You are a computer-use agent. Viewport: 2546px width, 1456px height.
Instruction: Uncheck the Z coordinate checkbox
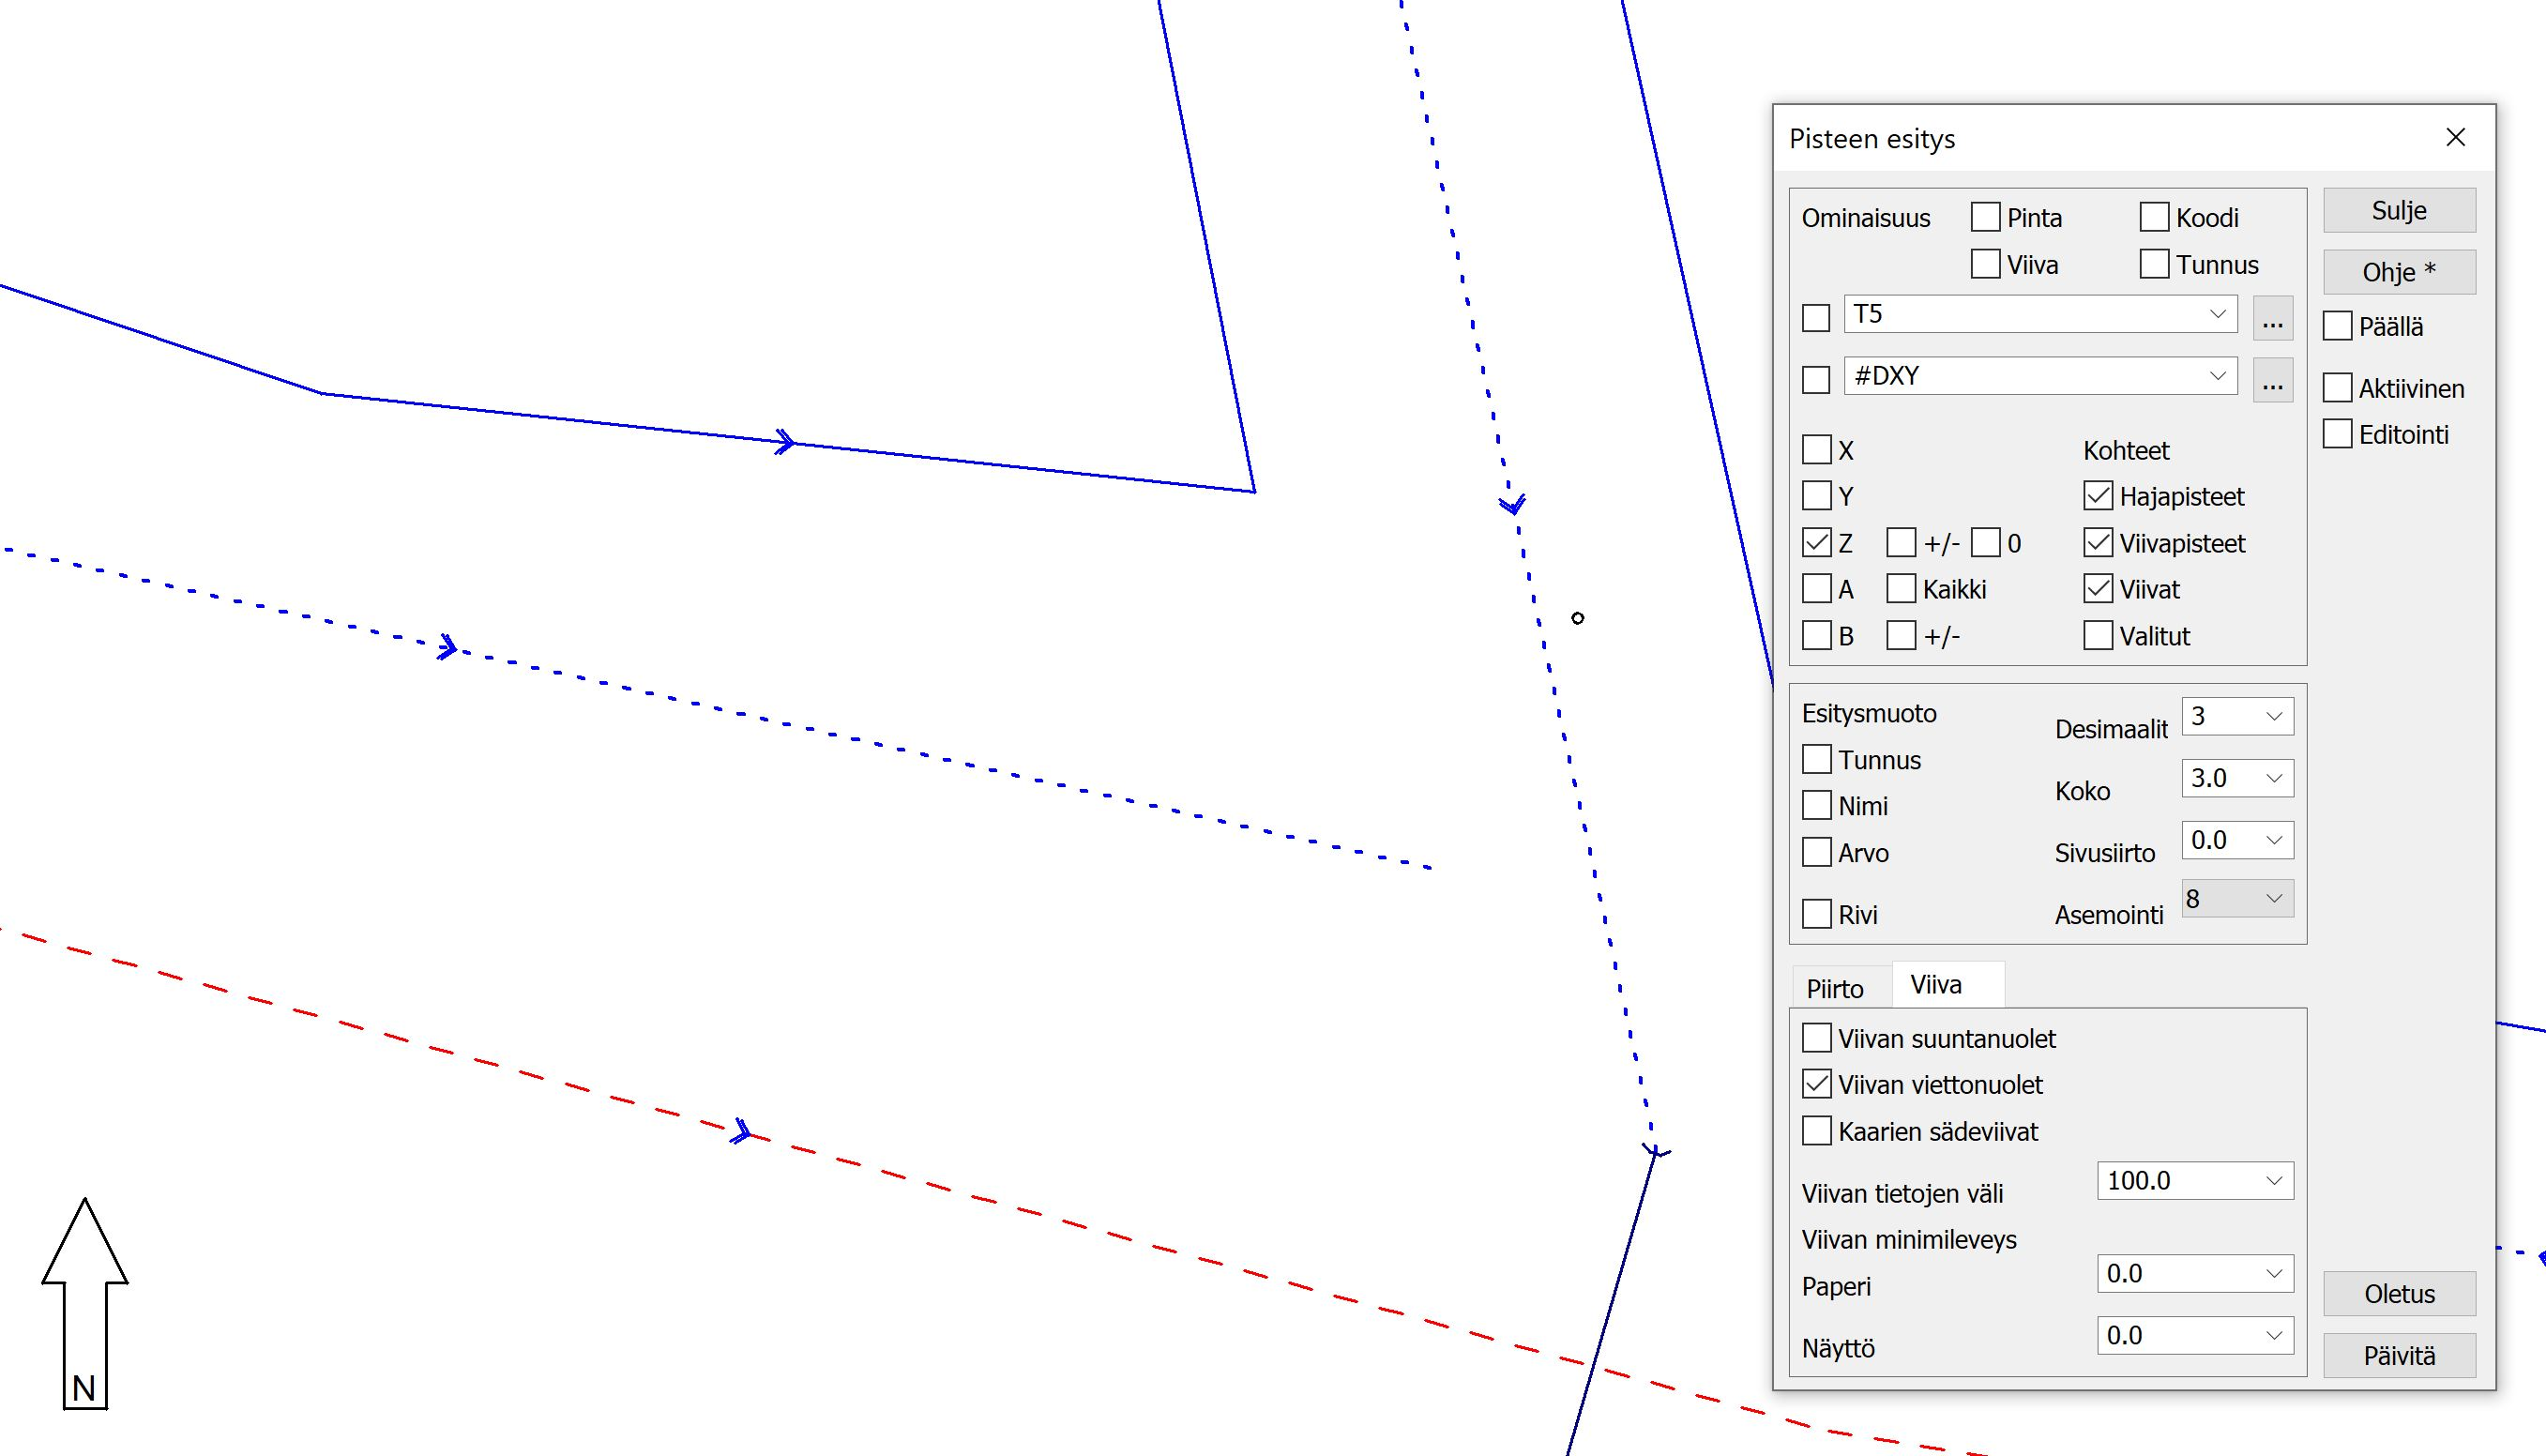(x=1816, y=543)
